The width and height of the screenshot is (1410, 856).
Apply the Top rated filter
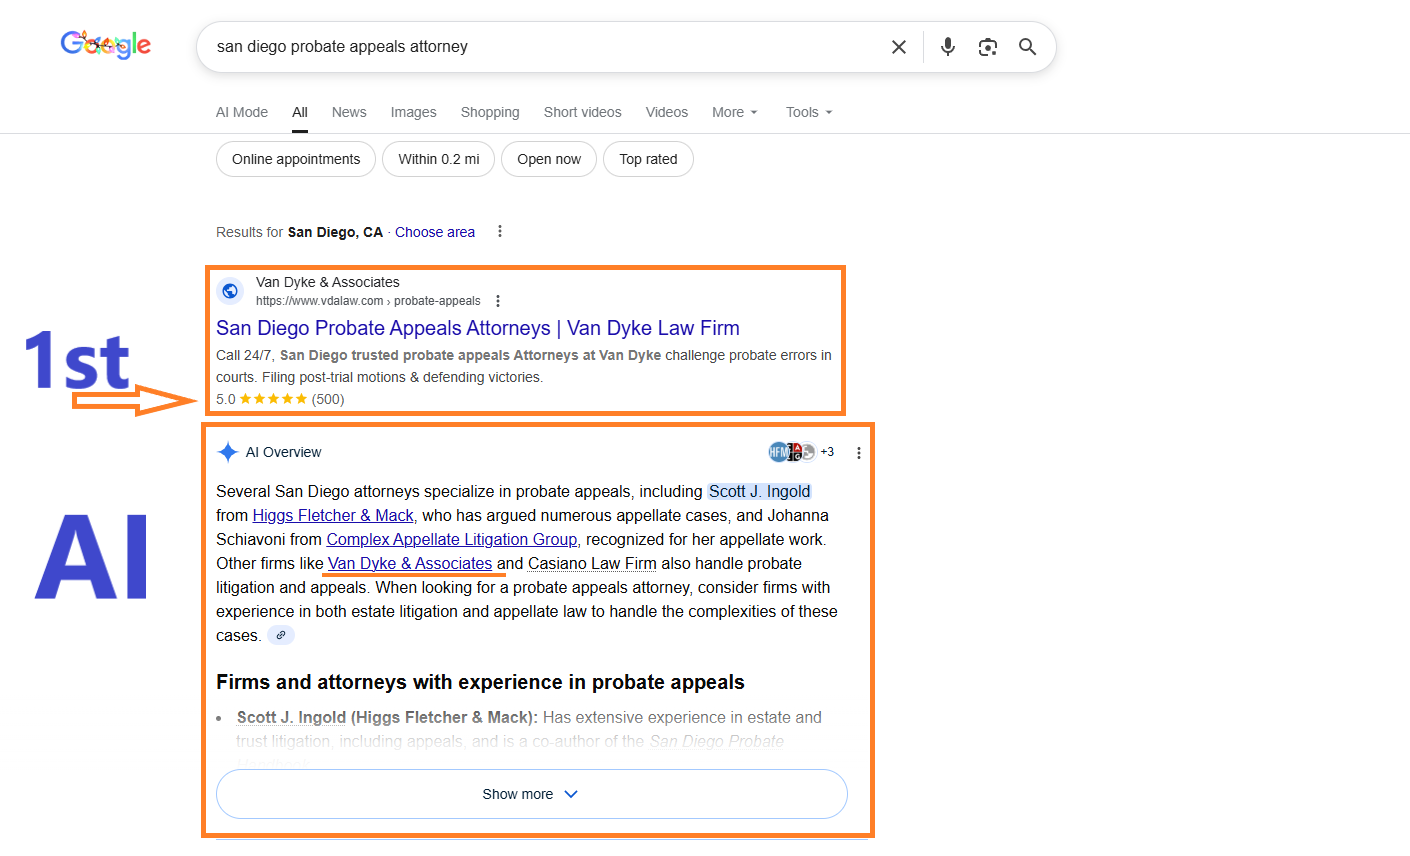[648, 159]
